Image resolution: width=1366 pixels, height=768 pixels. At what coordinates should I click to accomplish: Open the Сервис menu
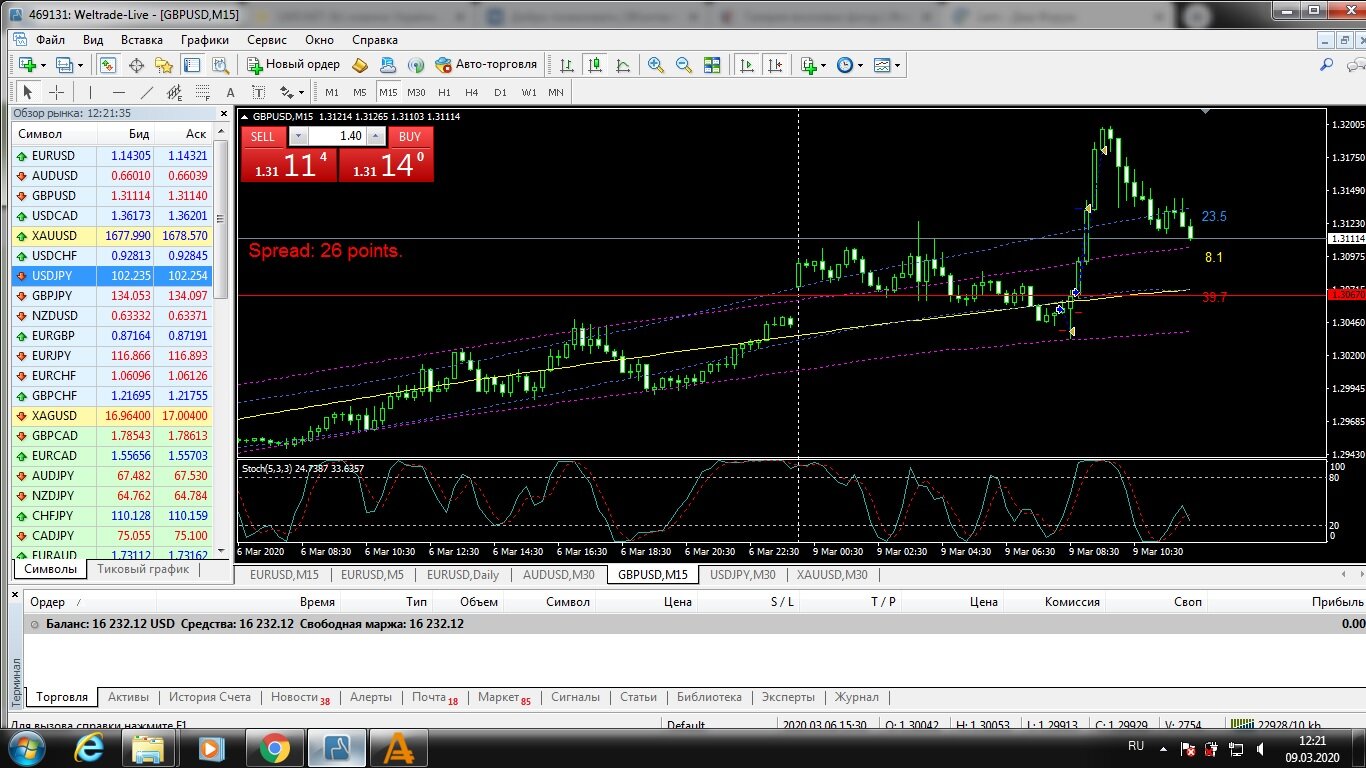pos(267,40)
